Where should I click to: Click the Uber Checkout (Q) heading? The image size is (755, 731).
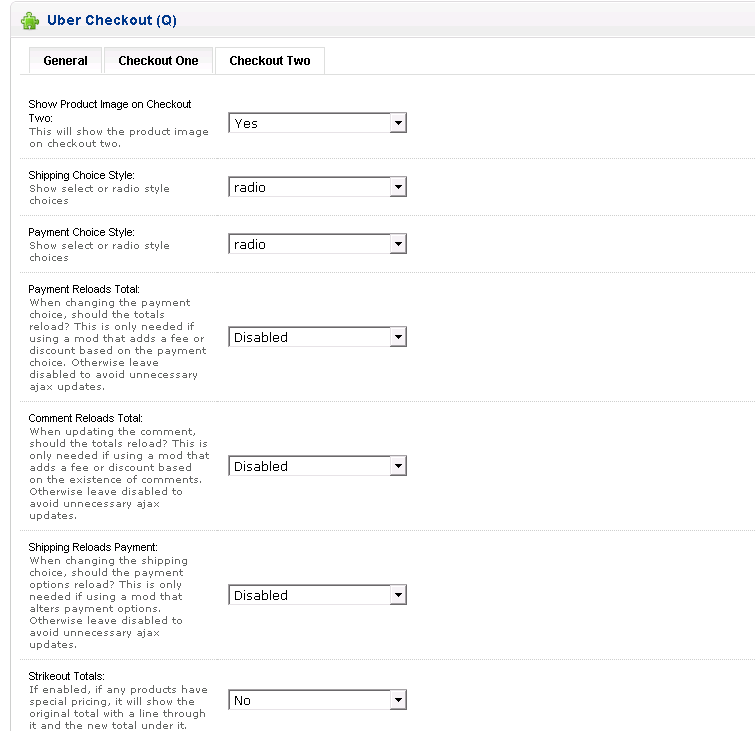(112, 20)
